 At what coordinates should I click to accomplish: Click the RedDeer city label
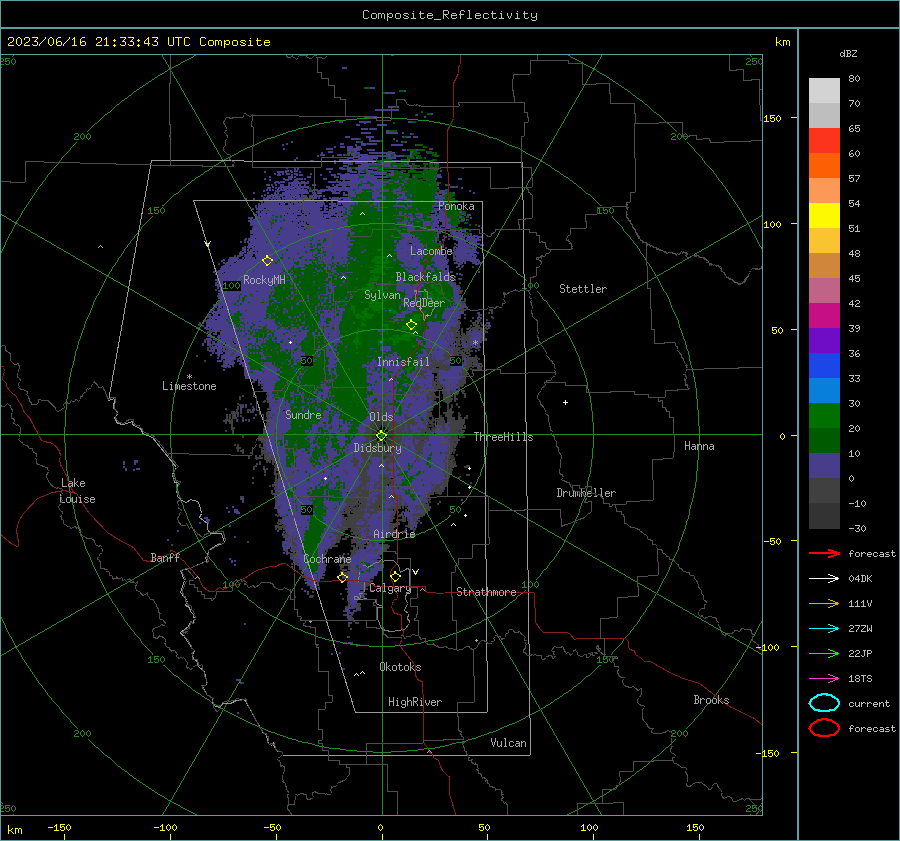[x=424, y=303]
